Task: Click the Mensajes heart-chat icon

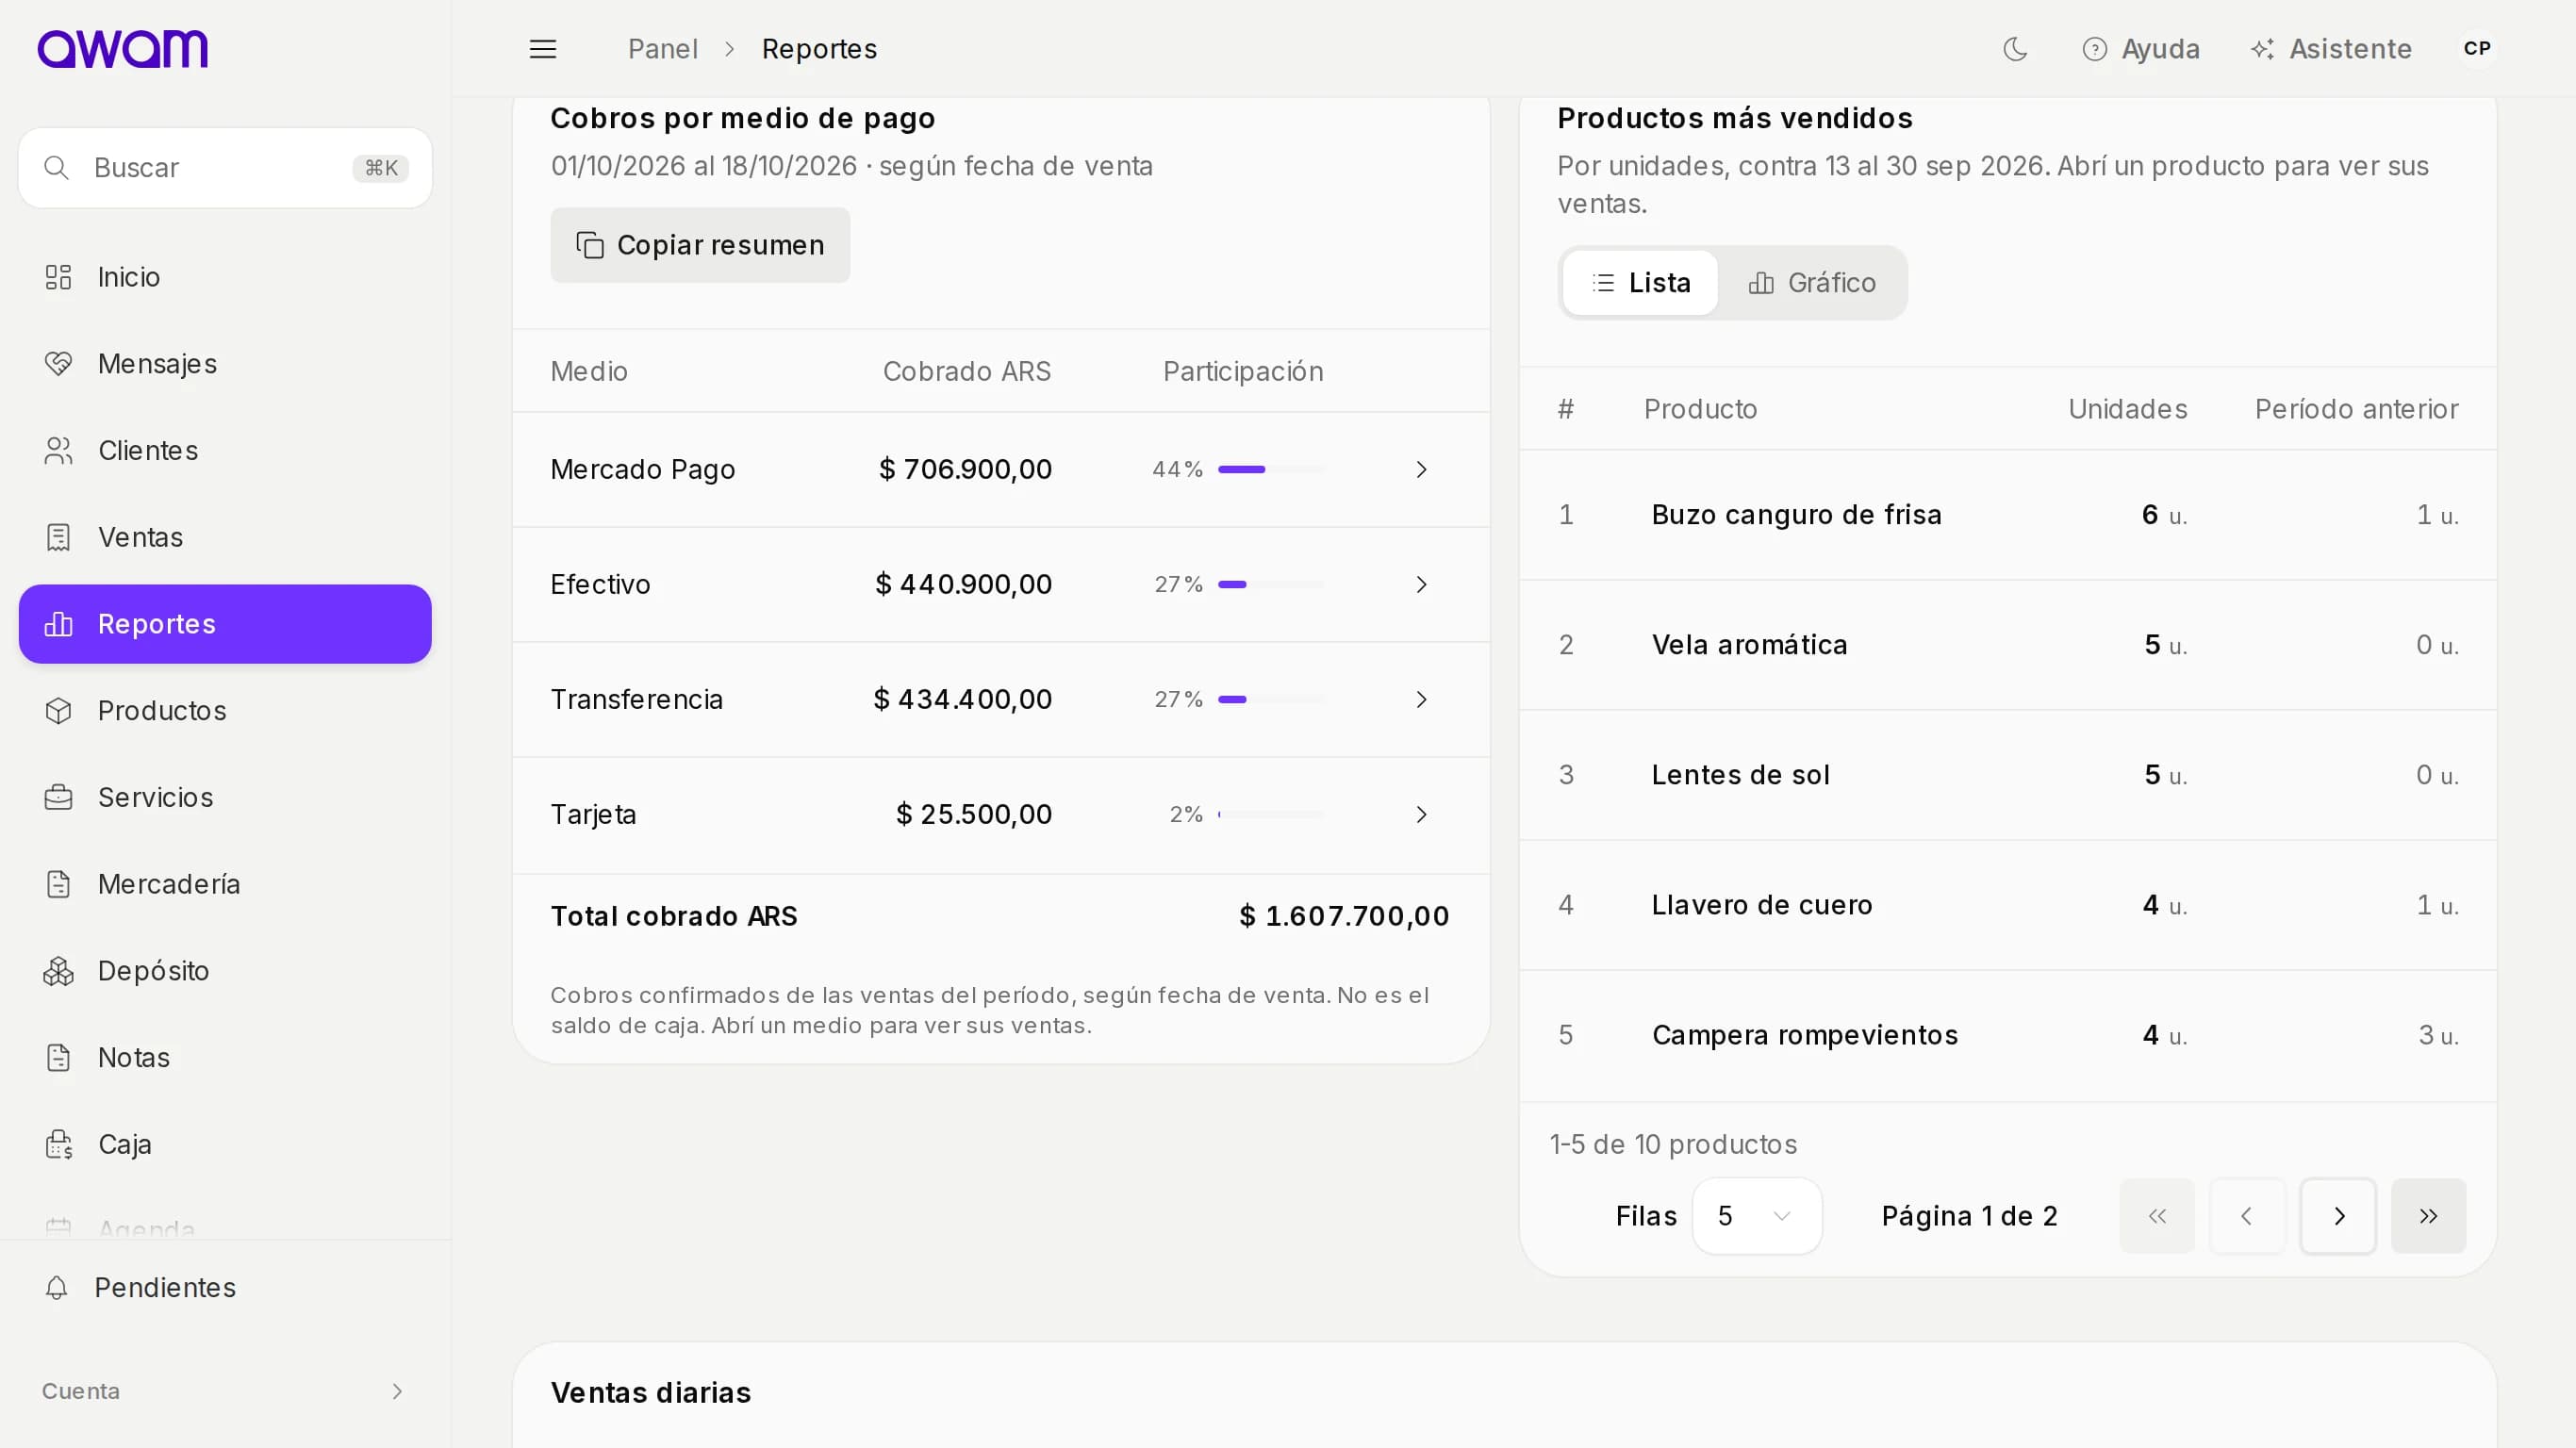Action: [58, 364]
